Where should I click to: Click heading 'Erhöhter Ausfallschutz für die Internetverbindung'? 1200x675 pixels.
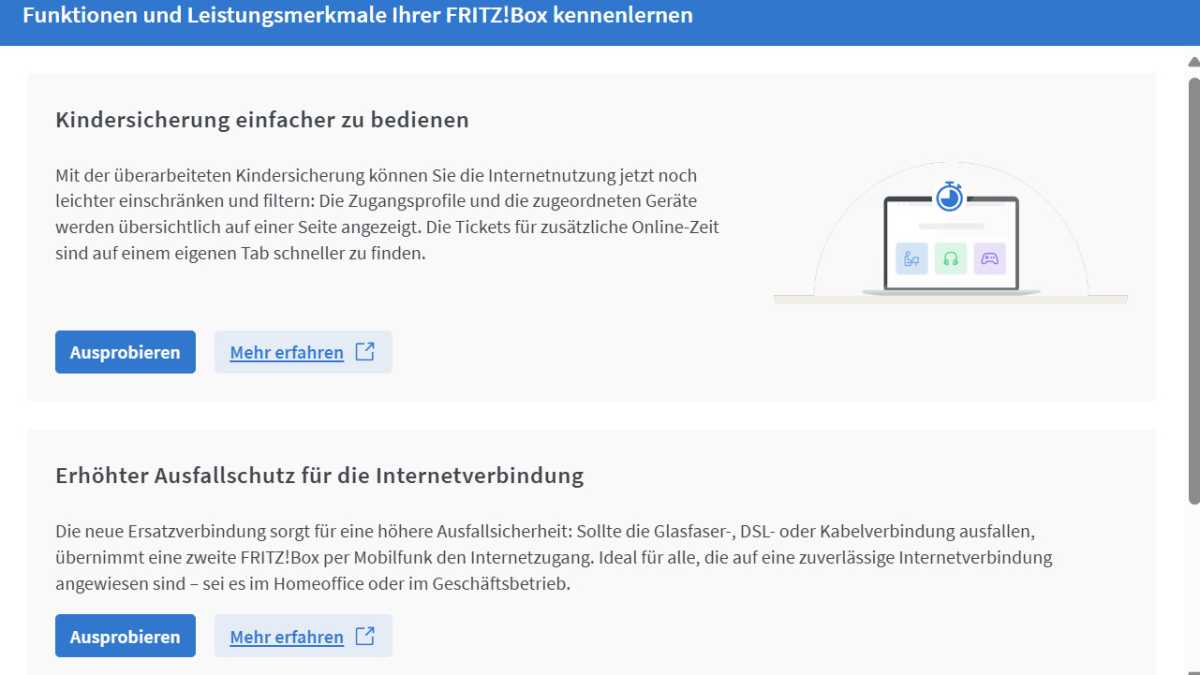320,475
